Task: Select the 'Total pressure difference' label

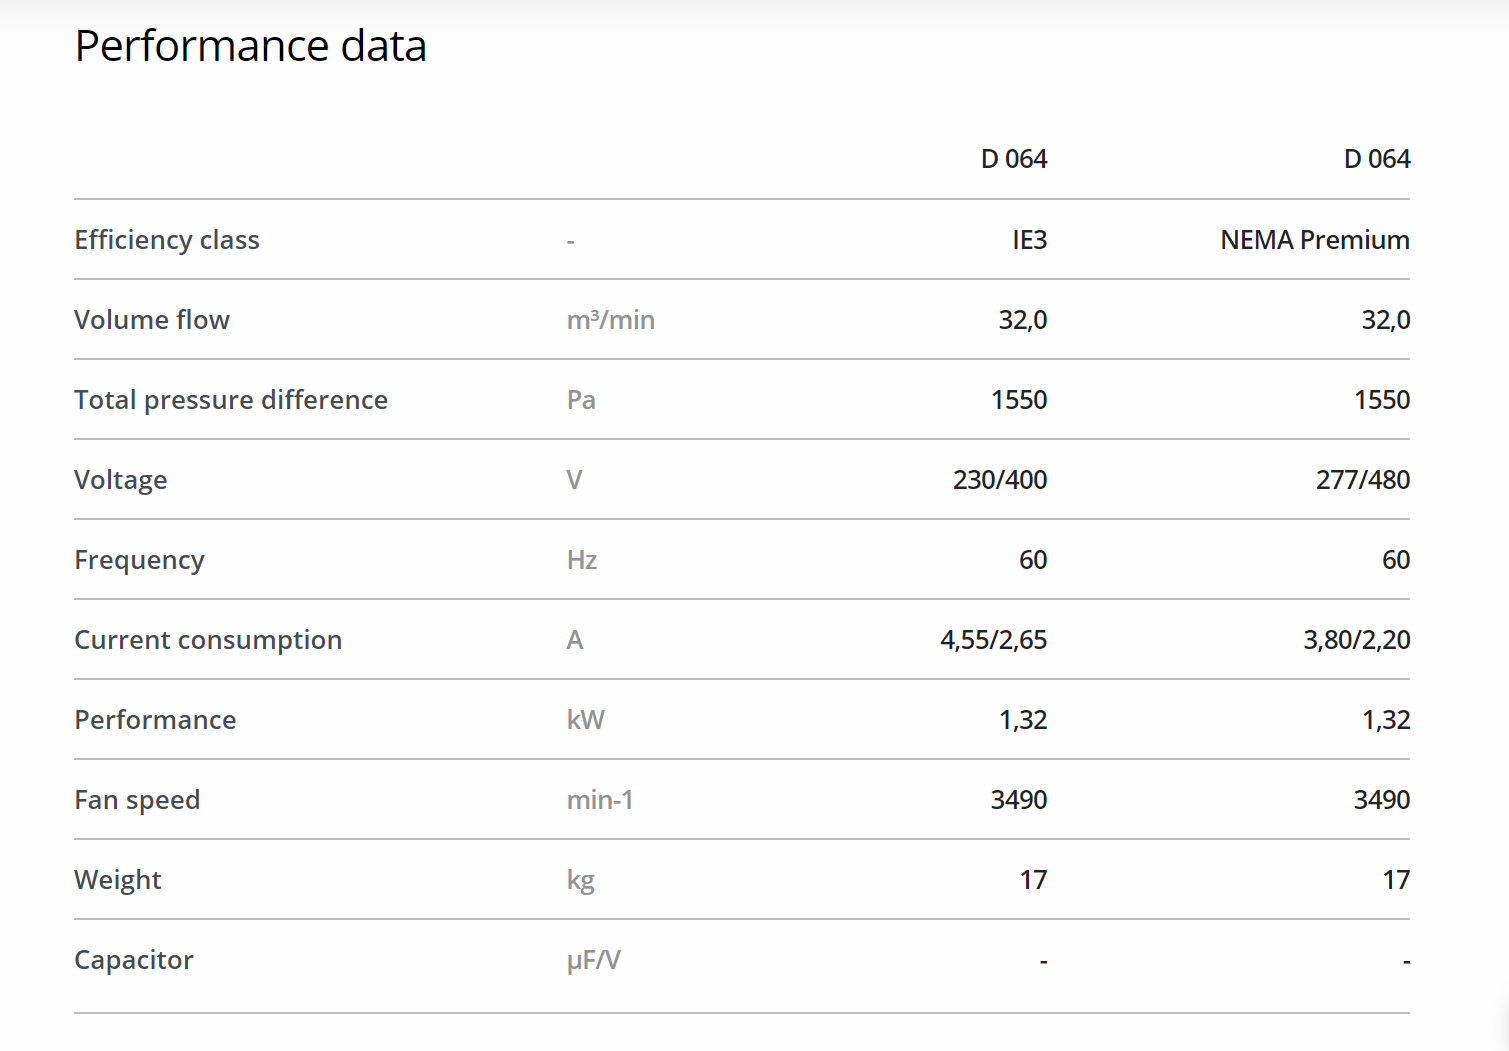Action: 231,400
